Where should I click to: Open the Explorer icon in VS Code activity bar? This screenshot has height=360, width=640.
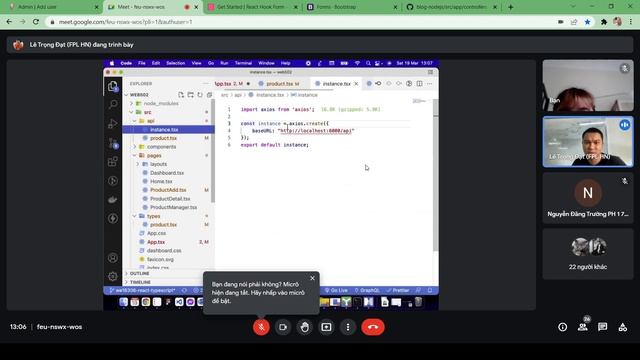tap(113, 86)
